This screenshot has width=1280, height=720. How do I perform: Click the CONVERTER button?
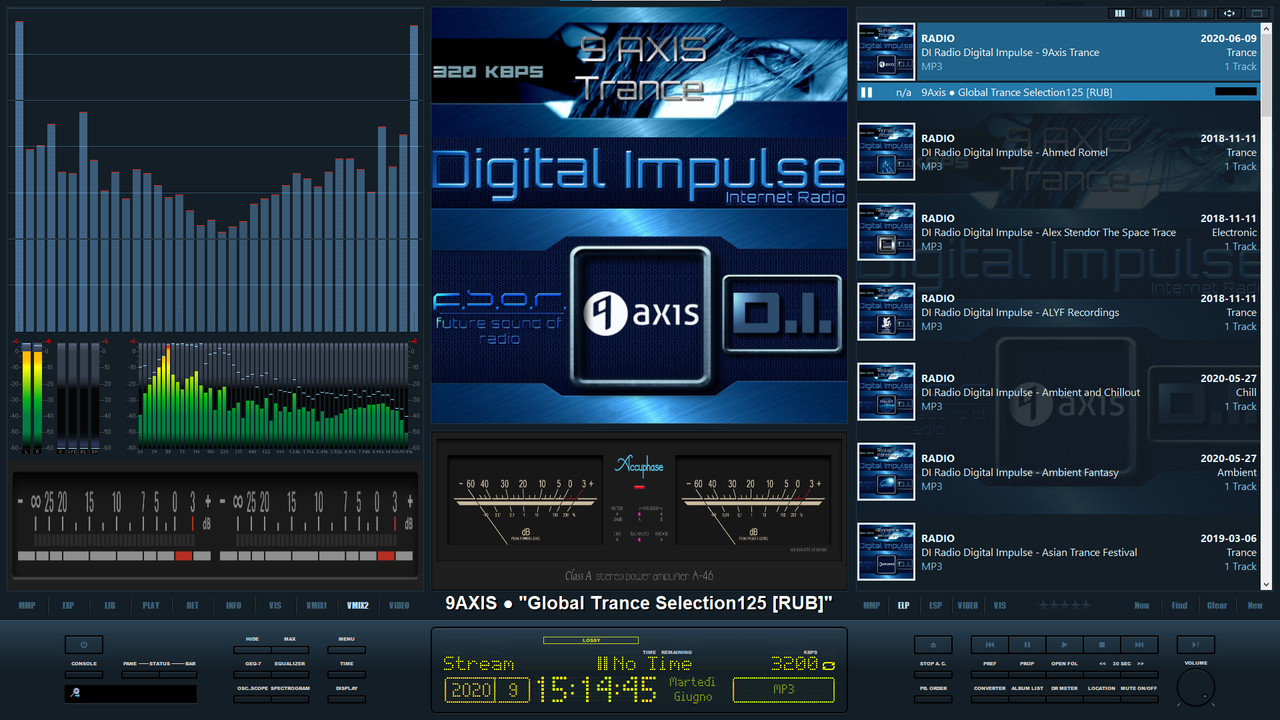pyautogui.click(x=990, y=699)
